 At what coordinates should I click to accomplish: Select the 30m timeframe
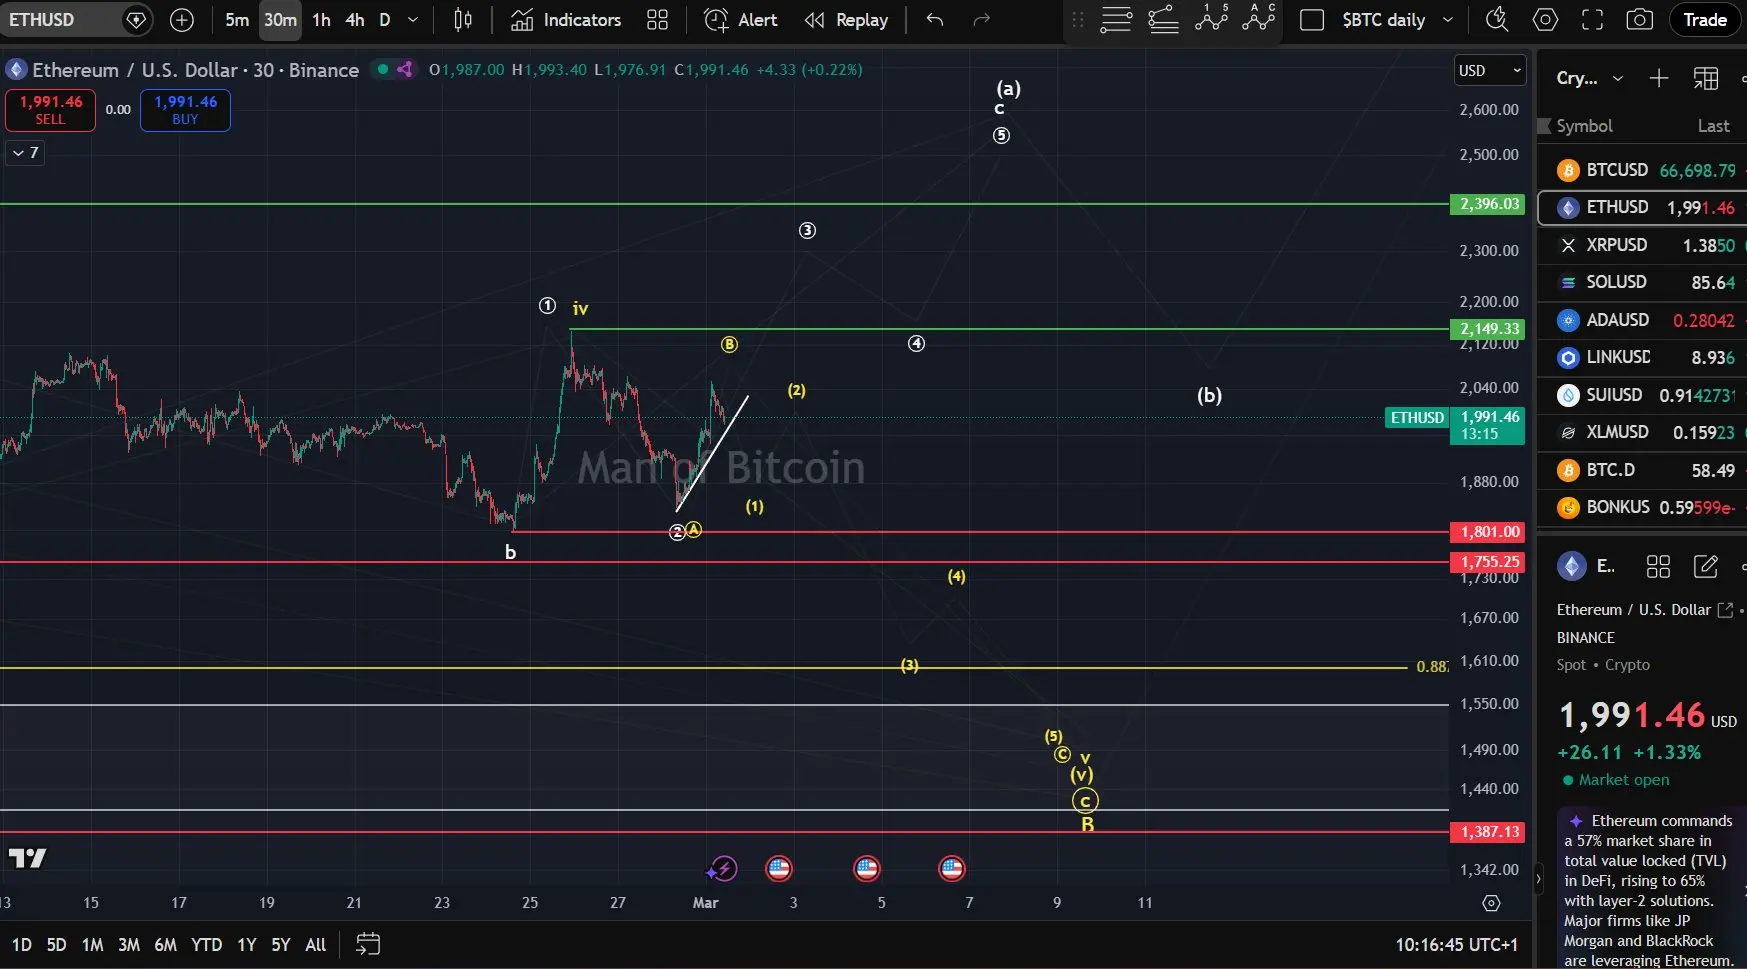coord(280,20)
